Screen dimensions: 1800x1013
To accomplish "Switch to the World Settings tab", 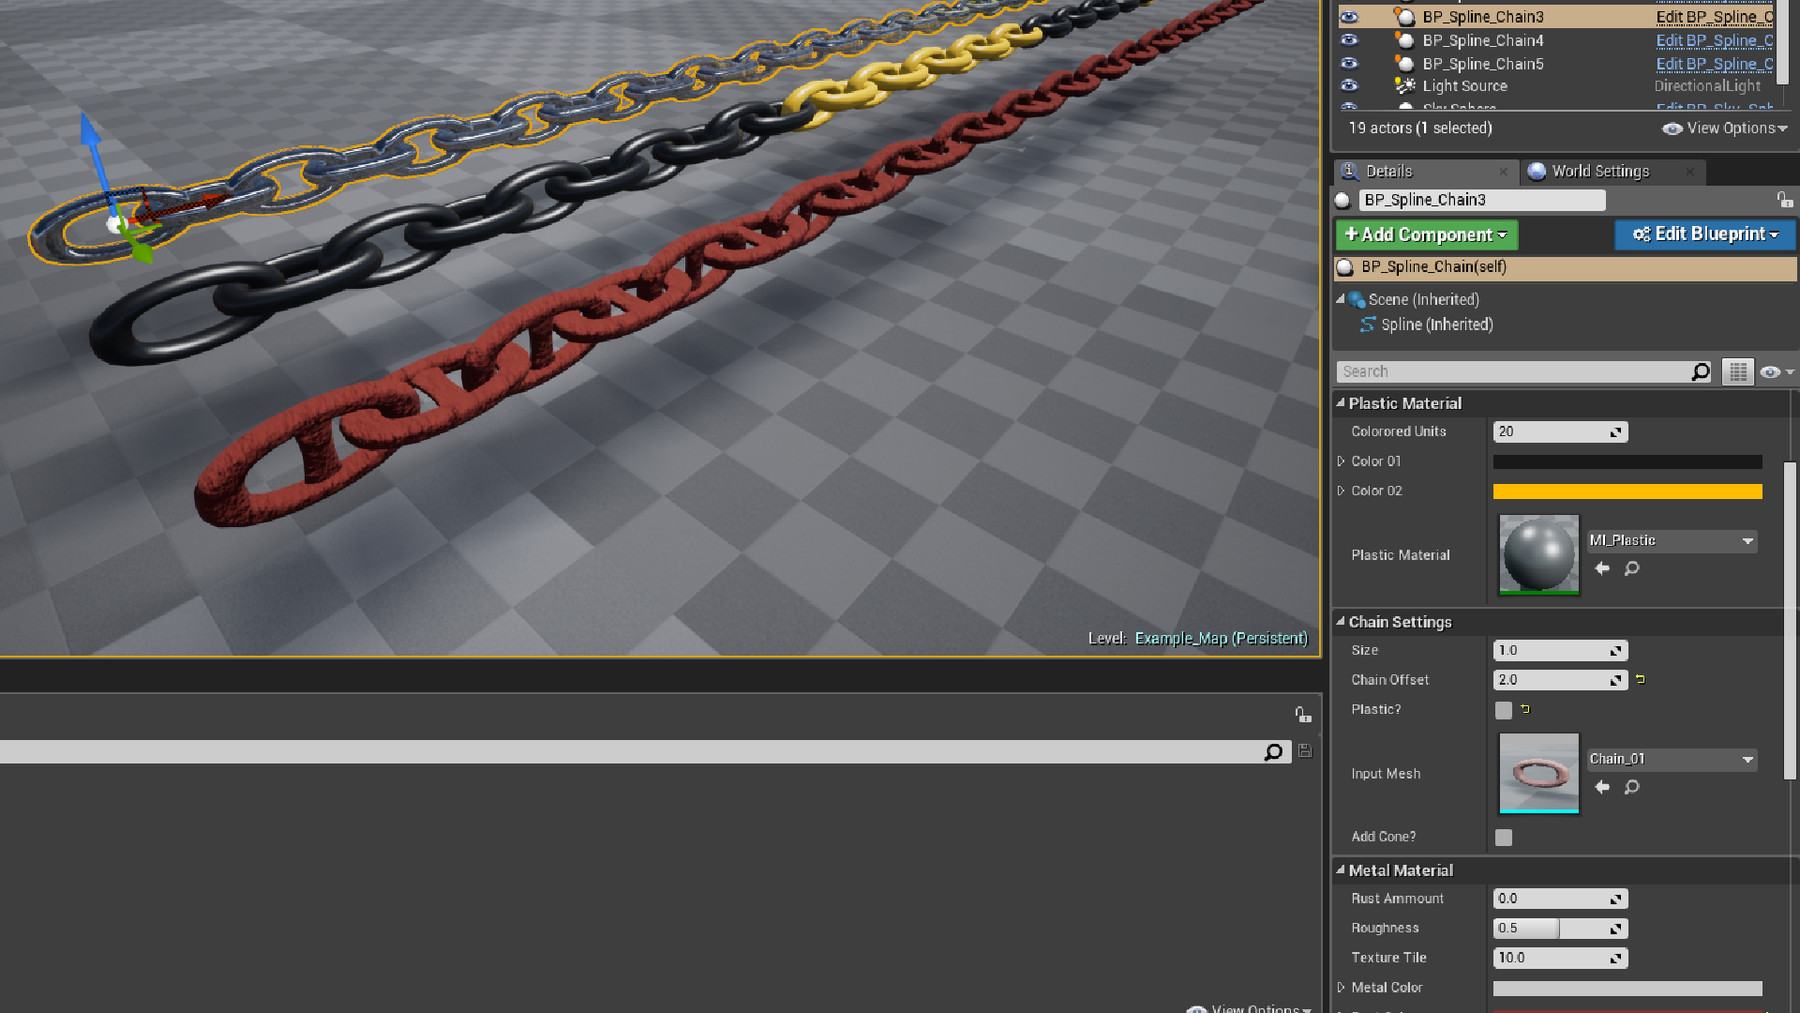I will (1600, 171).
